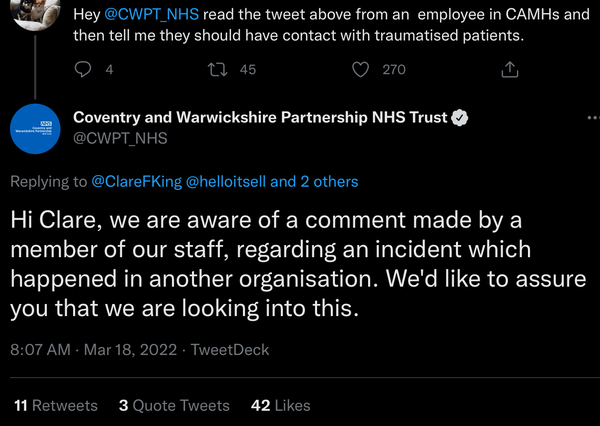Open Coventry and Warwickshire Partnership NHS Trust name
This screenshot has width=600, height=426.
coord(260,118)
